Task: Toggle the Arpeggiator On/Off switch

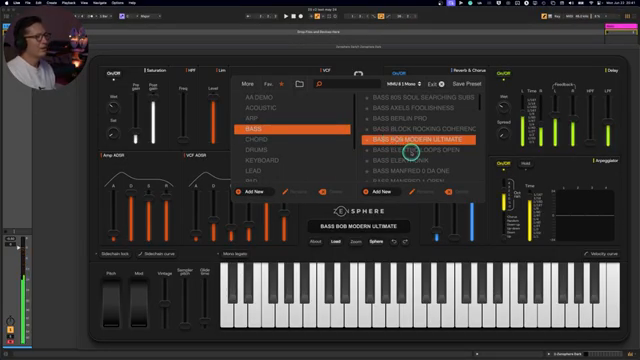Action: pos(503,163)
